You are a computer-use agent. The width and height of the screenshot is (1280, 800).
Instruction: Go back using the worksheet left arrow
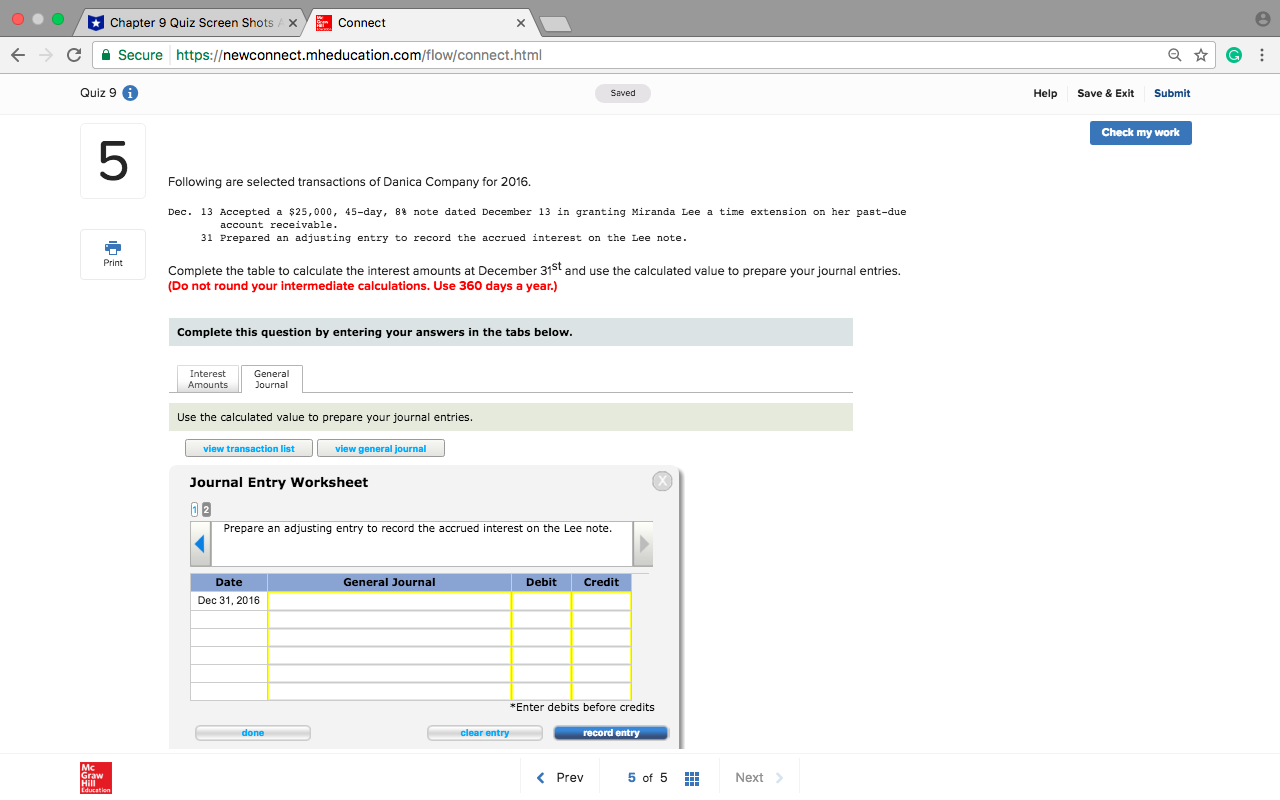(x=199, y=543)
